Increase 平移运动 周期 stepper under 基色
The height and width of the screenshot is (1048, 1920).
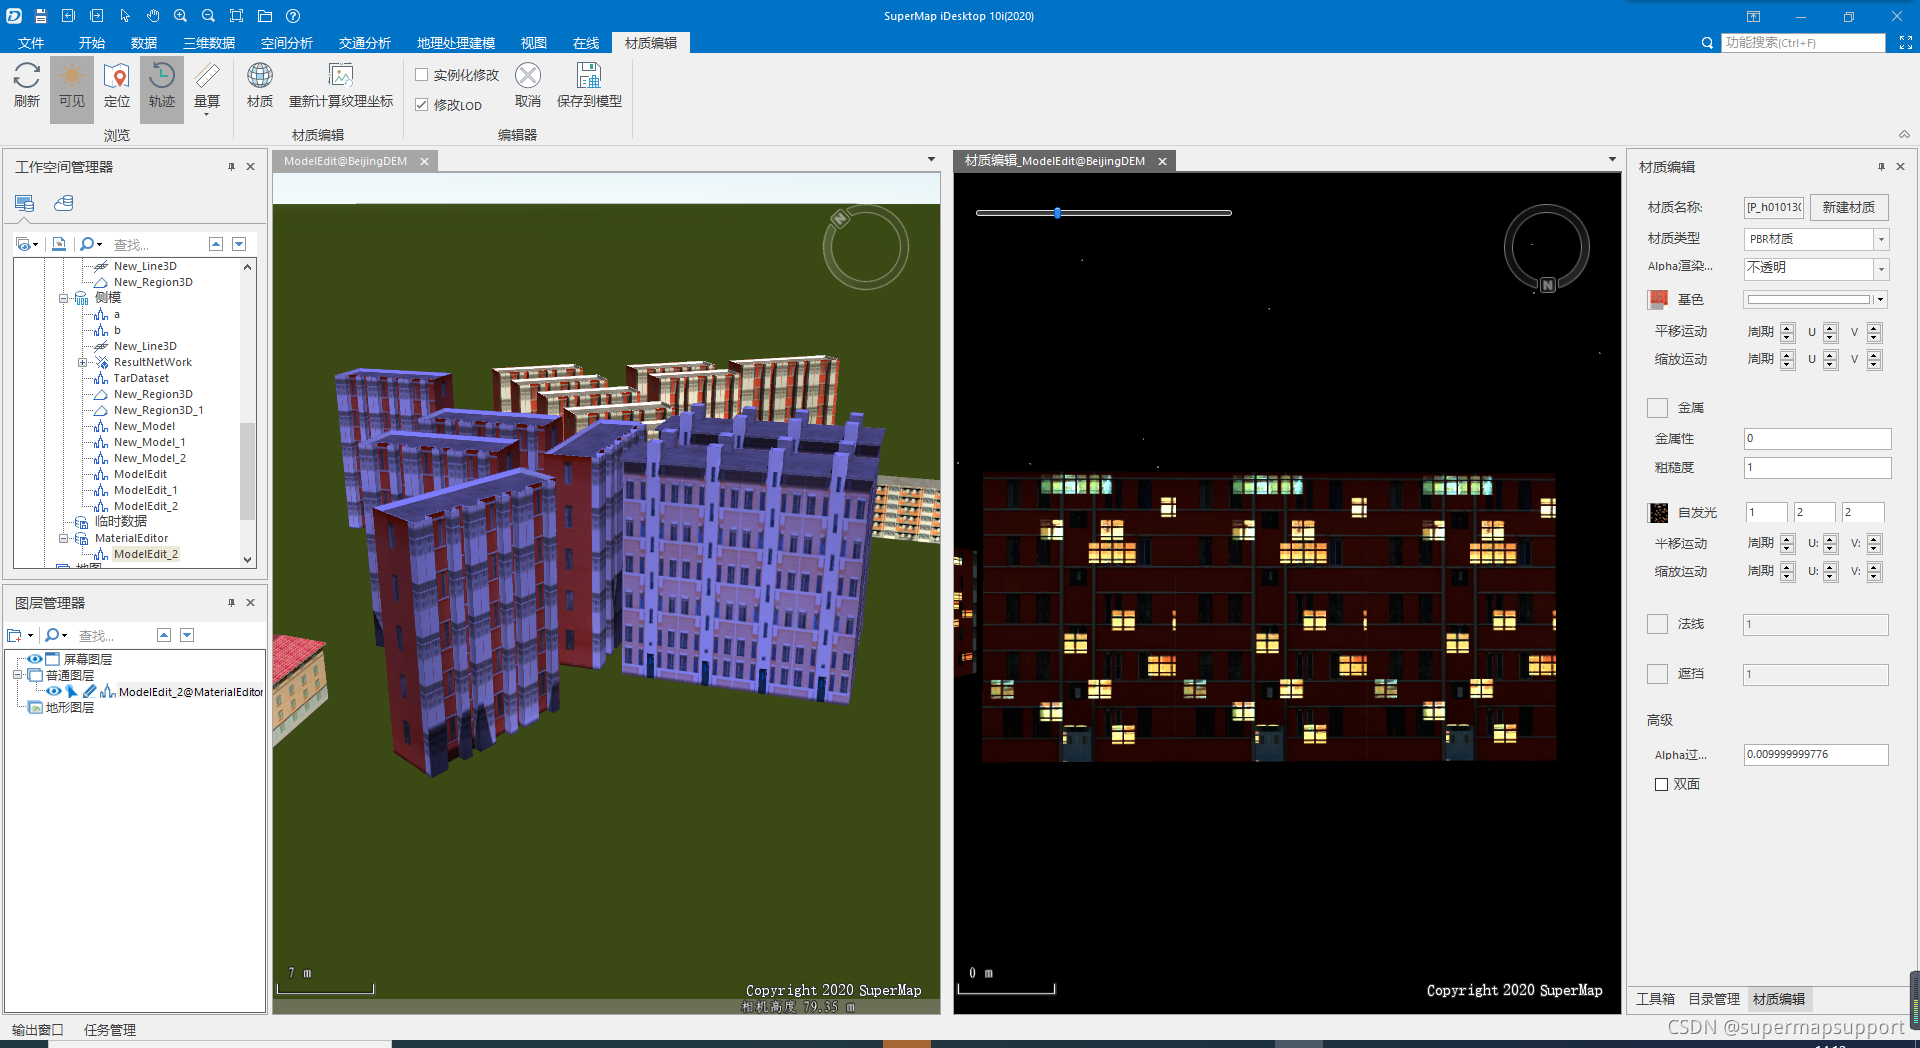[1787, 327]
